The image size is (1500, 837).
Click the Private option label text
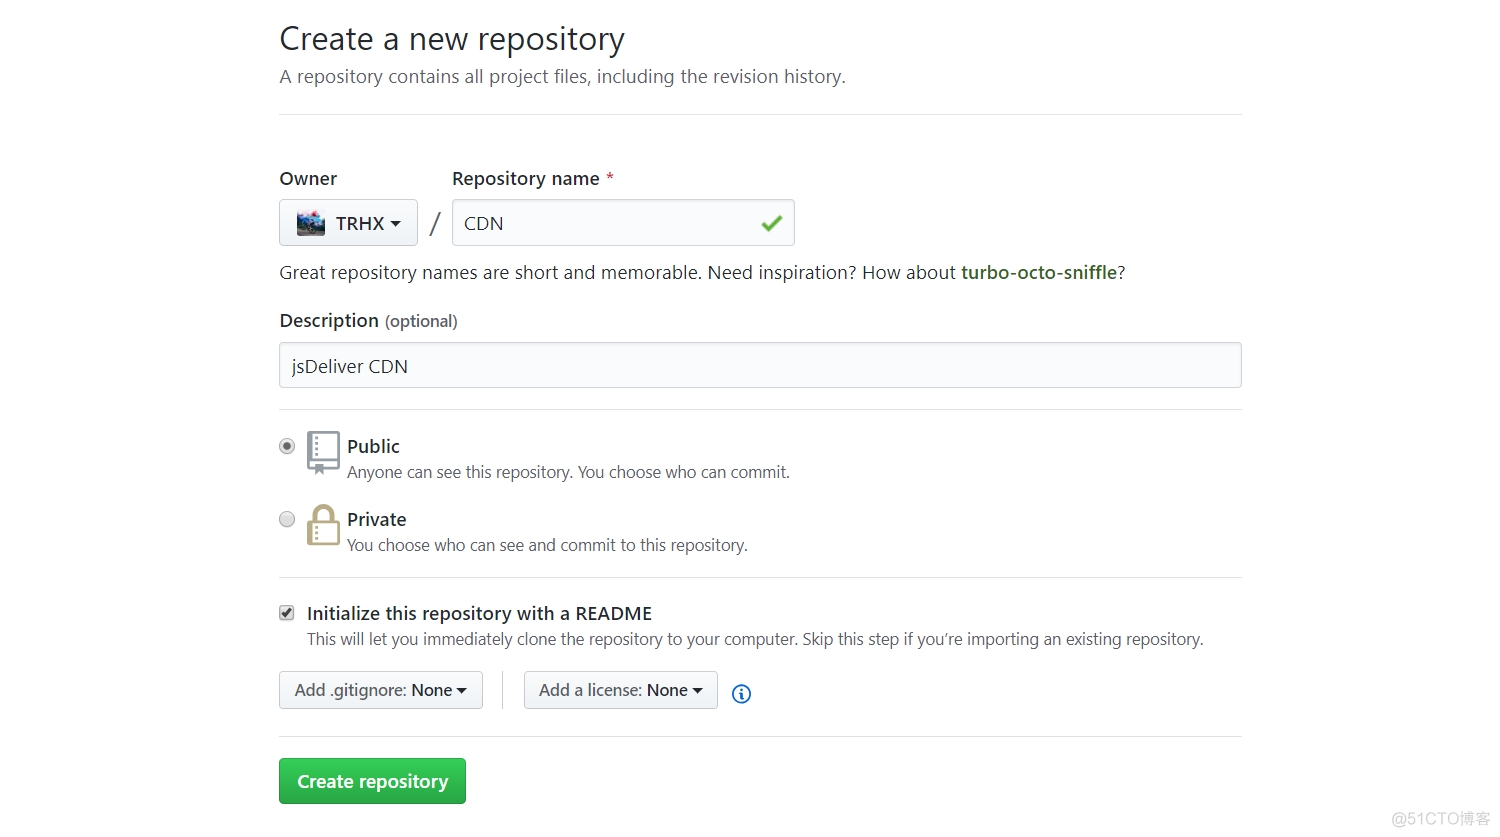pos(377,519)
